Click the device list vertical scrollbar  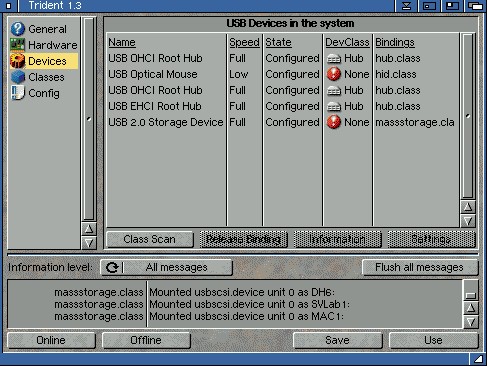(x=468, y=116)
